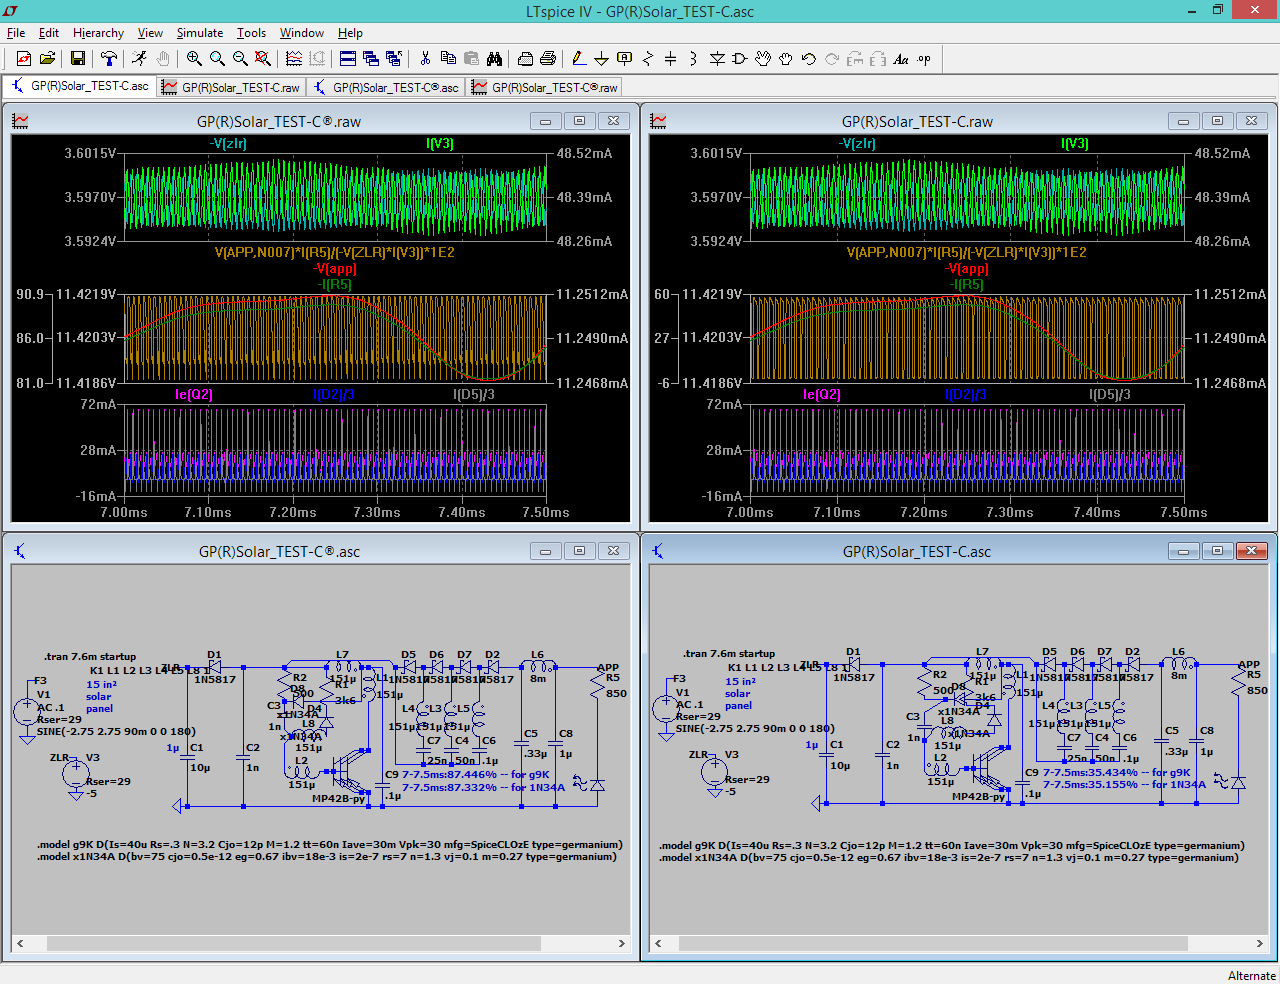Click the Pan magnifier icon
This screenshot has height=984, width=1280.
click(x=217, y=59)
